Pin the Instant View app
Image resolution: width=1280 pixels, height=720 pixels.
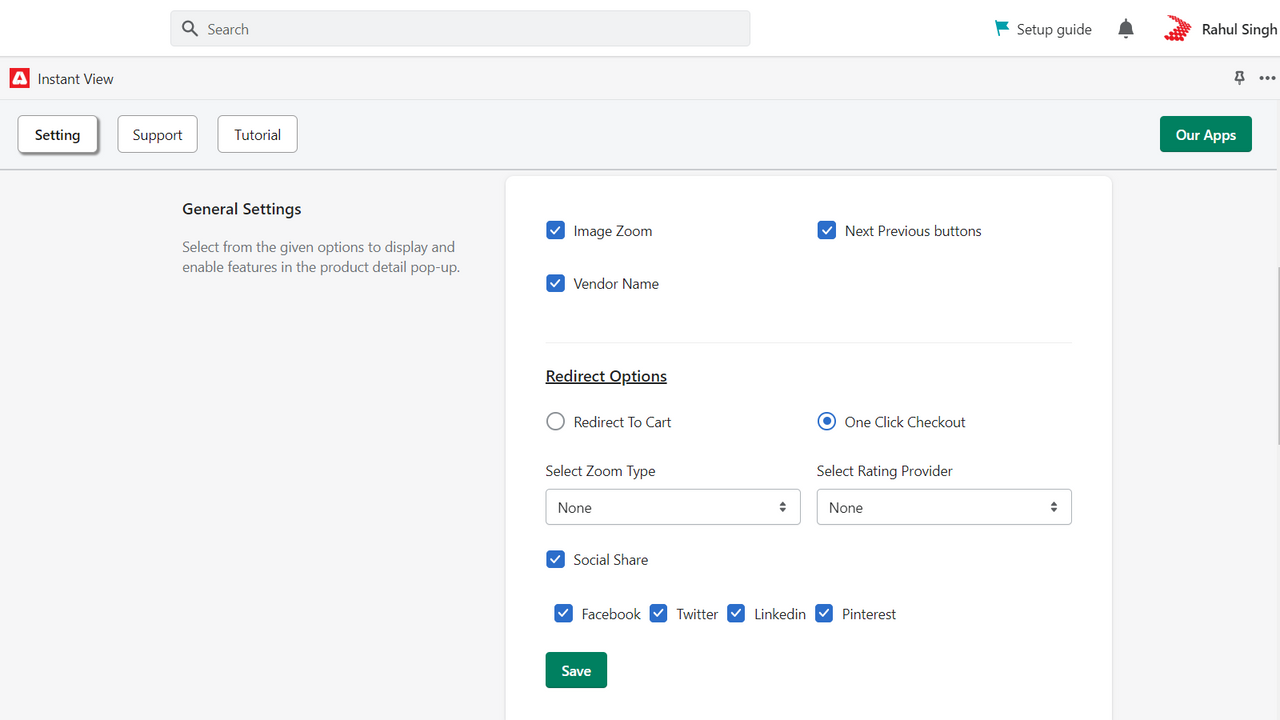tap(1239, 78)
